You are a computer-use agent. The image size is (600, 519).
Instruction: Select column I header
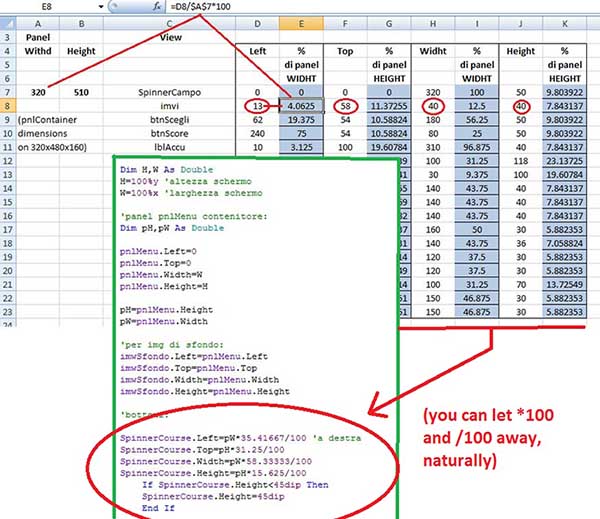pyautogui.click(x=477, y=24)
